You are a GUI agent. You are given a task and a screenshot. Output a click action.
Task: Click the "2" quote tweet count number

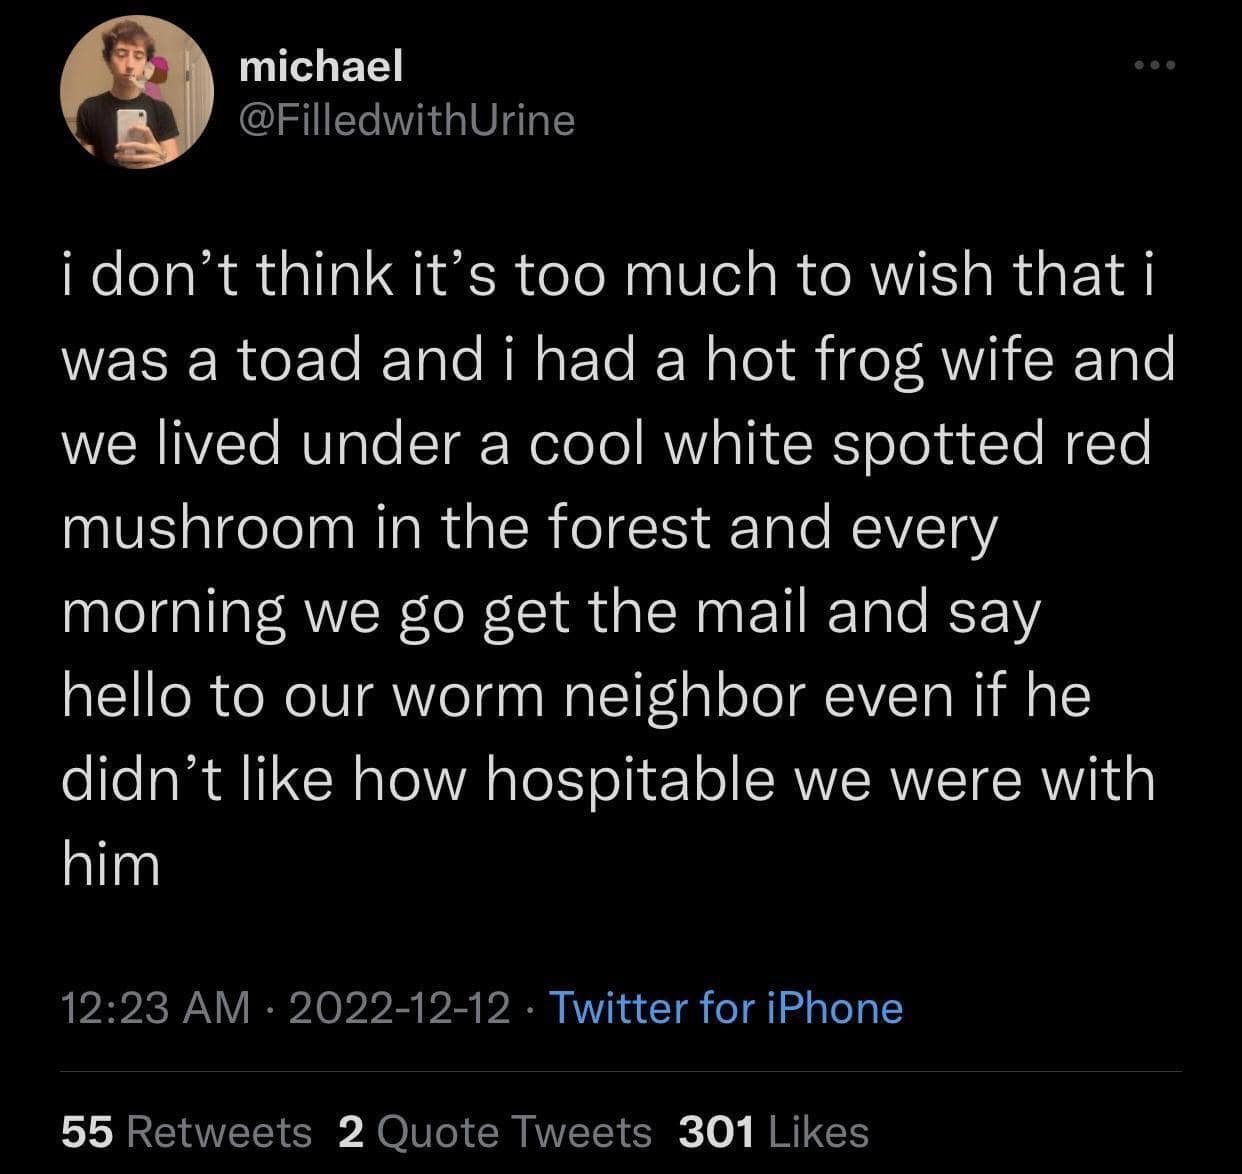click(x=350, y=1132)
